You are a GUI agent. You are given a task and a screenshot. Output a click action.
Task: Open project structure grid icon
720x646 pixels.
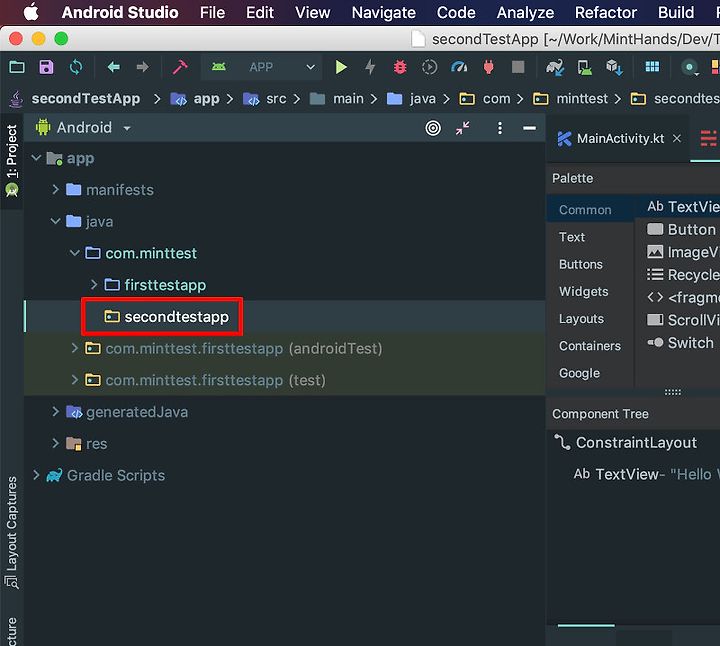click(652, 67)
